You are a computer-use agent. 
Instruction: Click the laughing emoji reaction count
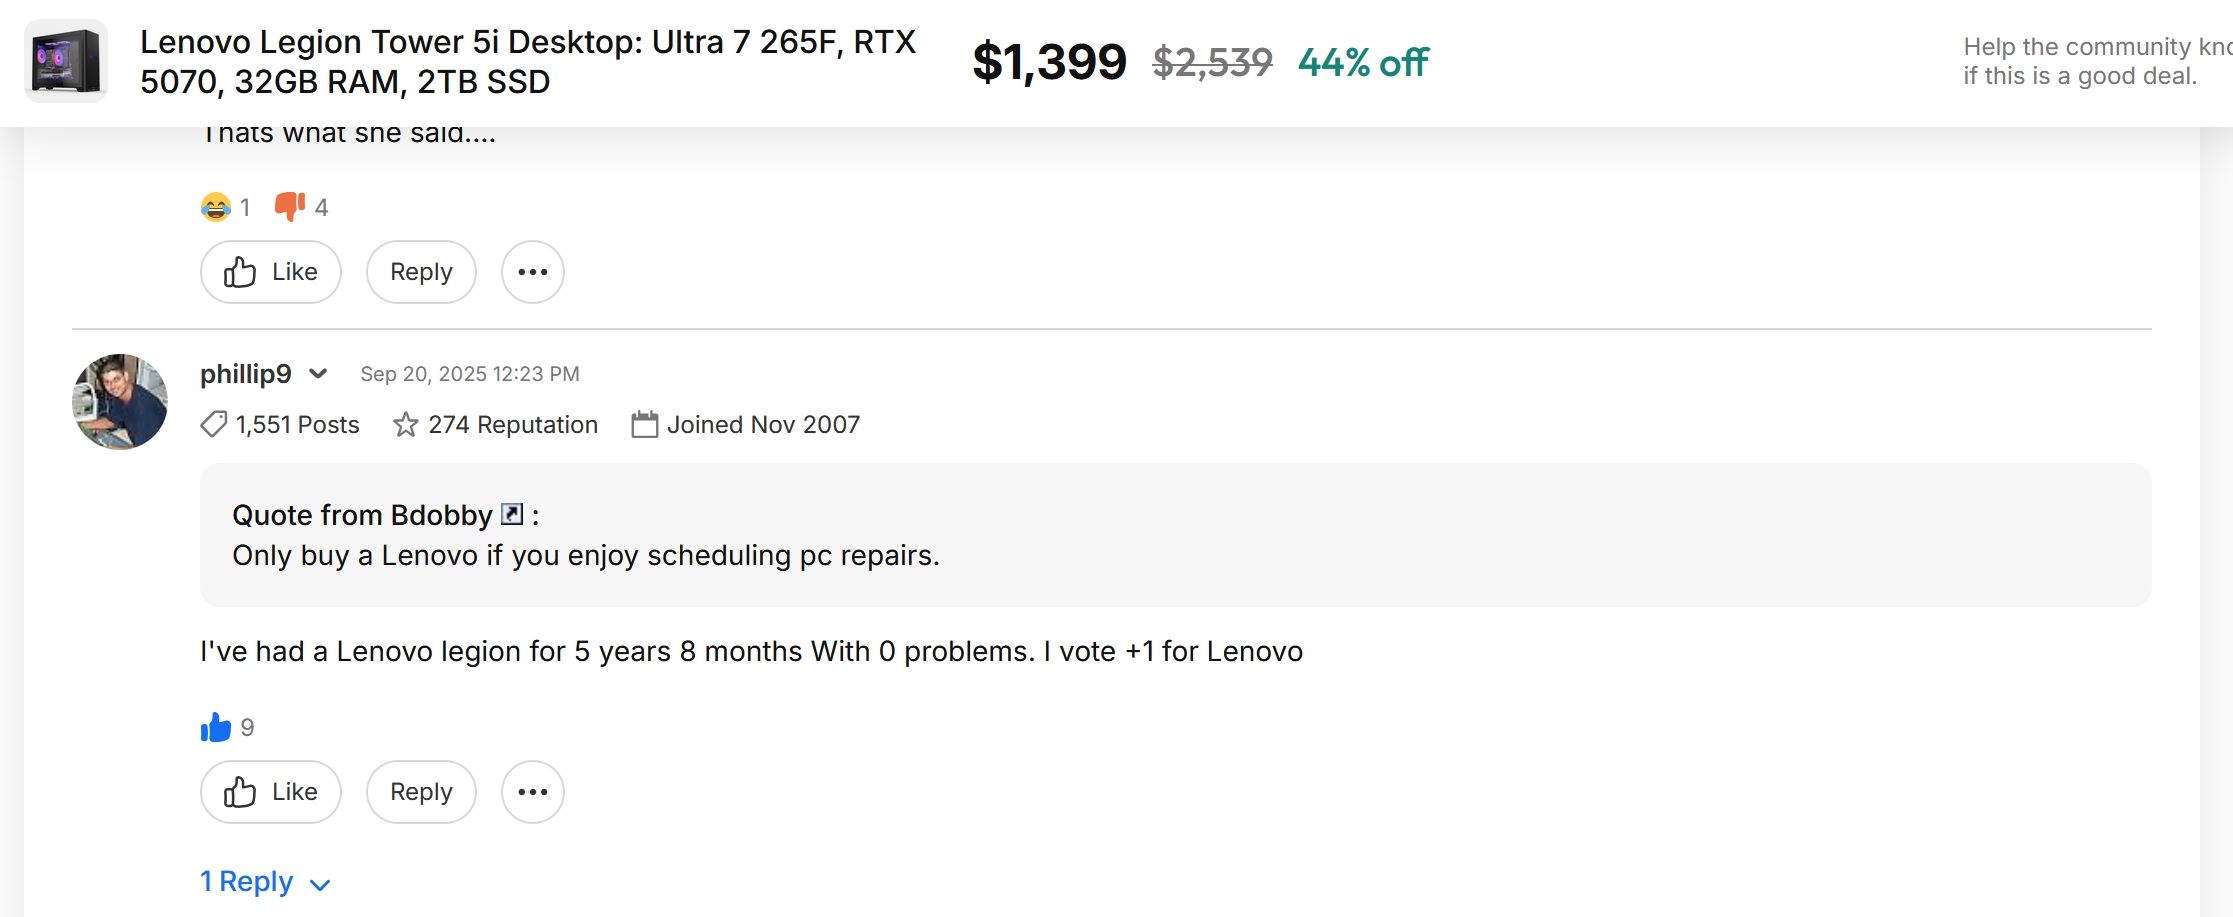click(x=244, y=207)
